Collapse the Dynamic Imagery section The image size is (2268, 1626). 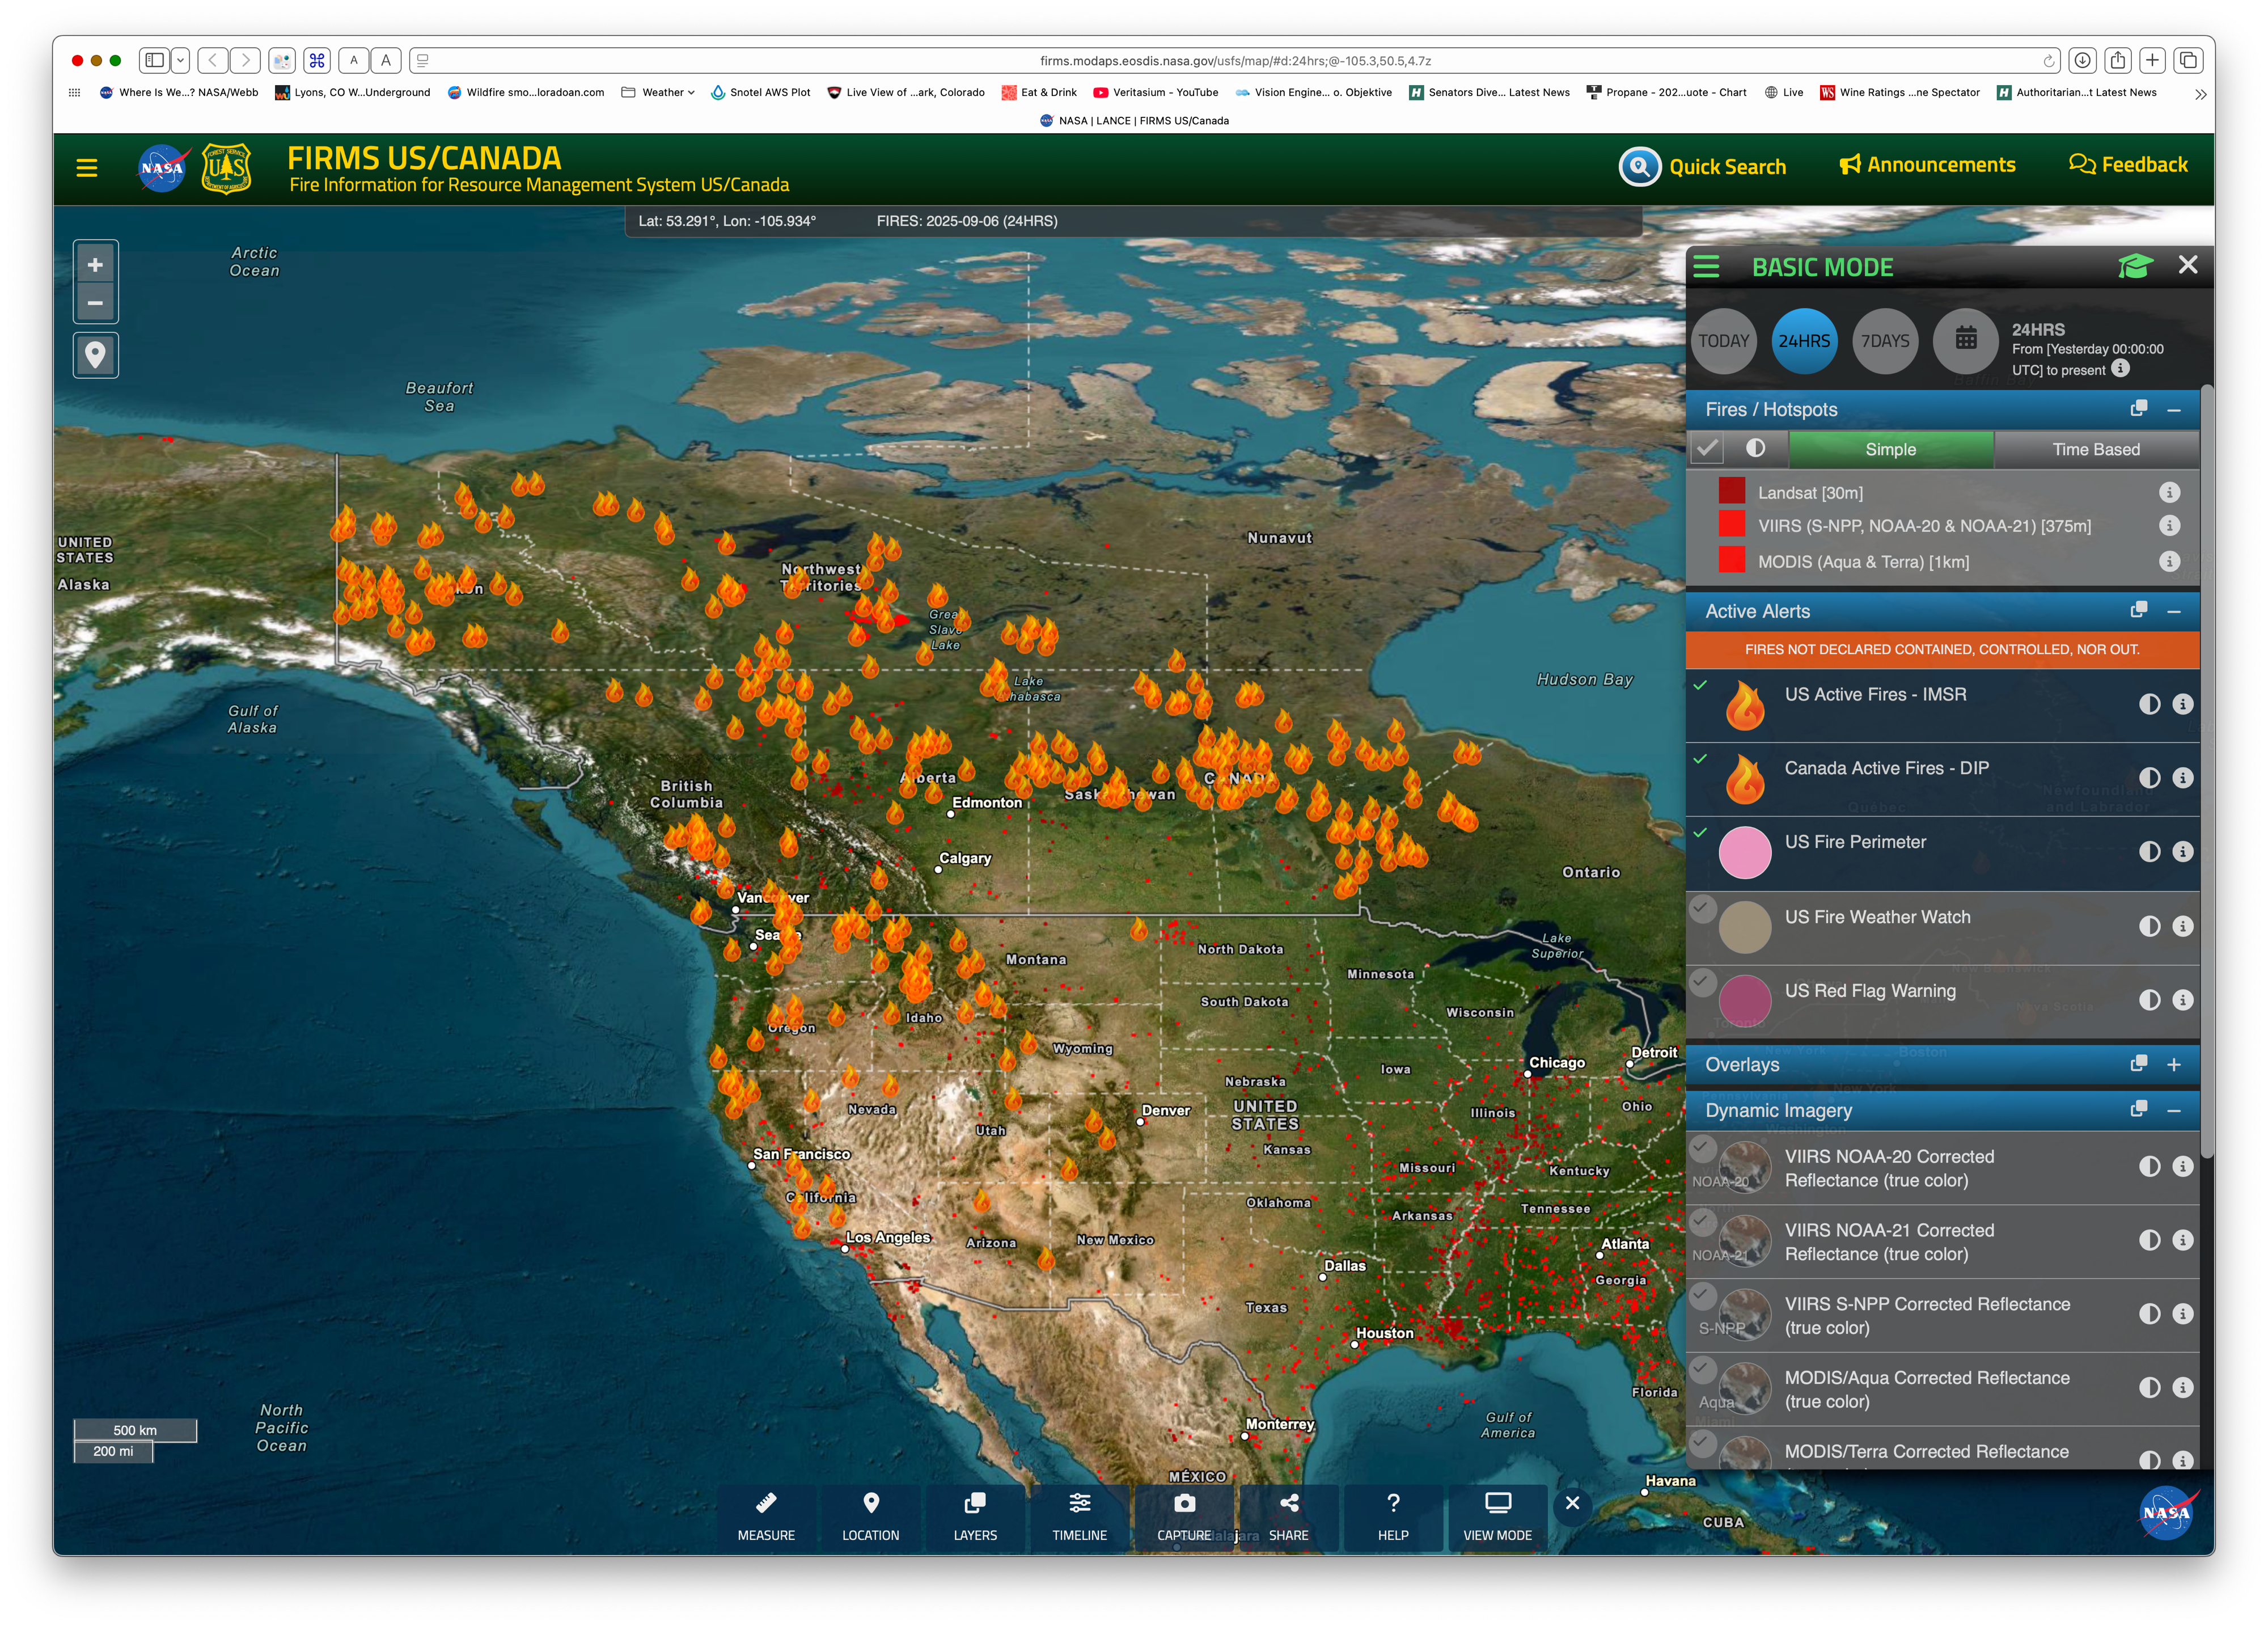pyautogui.click(x=2173, y=1111)
